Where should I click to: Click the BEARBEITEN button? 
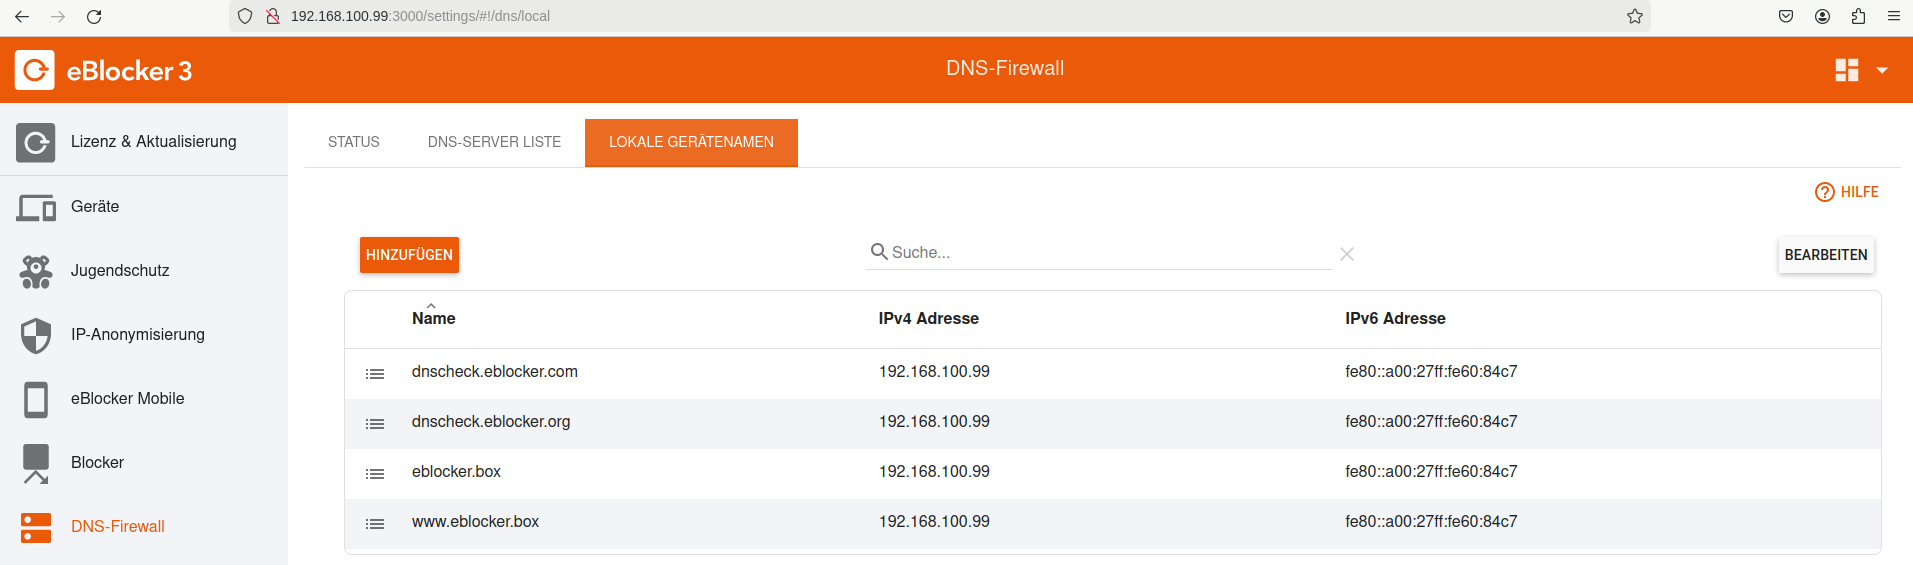tap(1826, 255)
